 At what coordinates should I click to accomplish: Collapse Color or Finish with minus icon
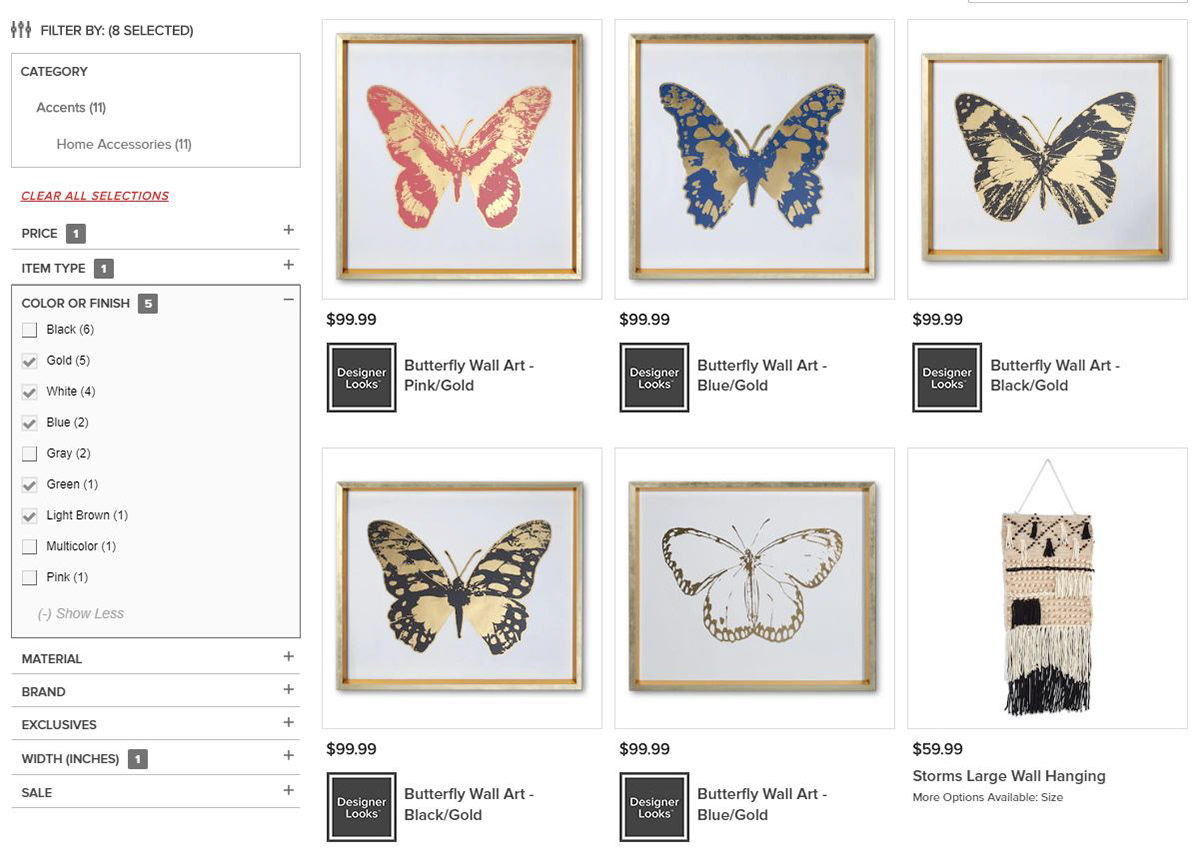(x=288, y=299)
